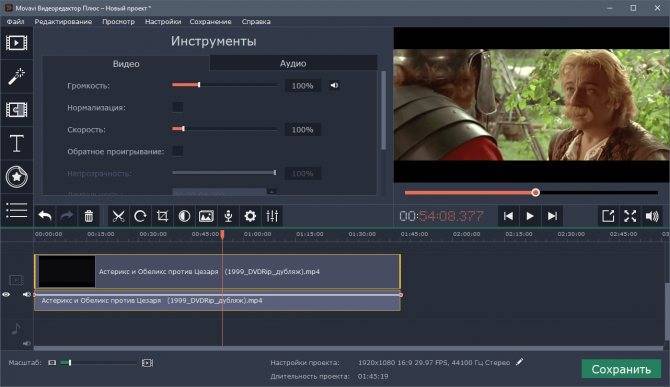Viewport: 670px width, 387px height.
Task: Enable the Нормализация checkbox
Action: coord(178,107)
